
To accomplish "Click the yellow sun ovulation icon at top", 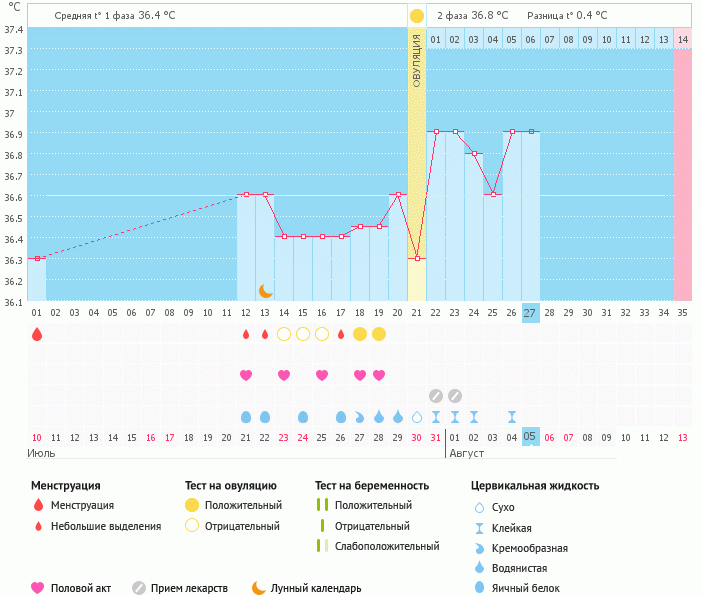I will pos(416,15).
